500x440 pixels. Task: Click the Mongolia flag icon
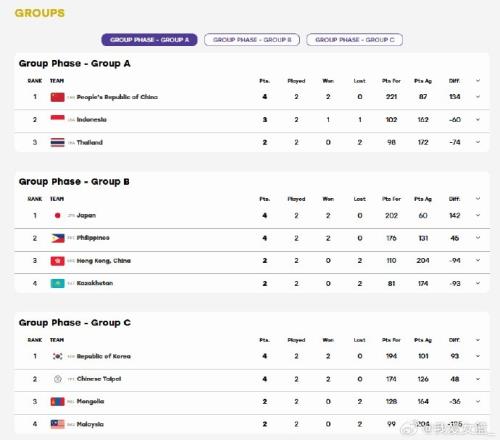[57, 402]
